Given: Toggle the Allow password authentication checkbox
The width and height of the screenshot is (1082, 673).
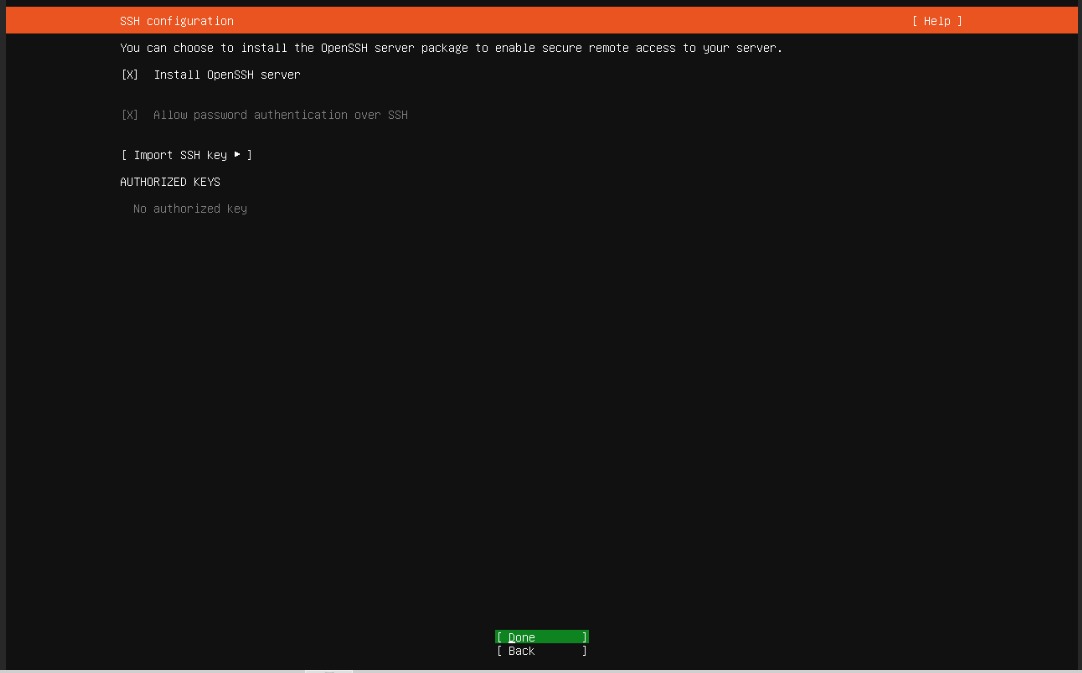Looking at the screenshot, I should tap(129, 115).
